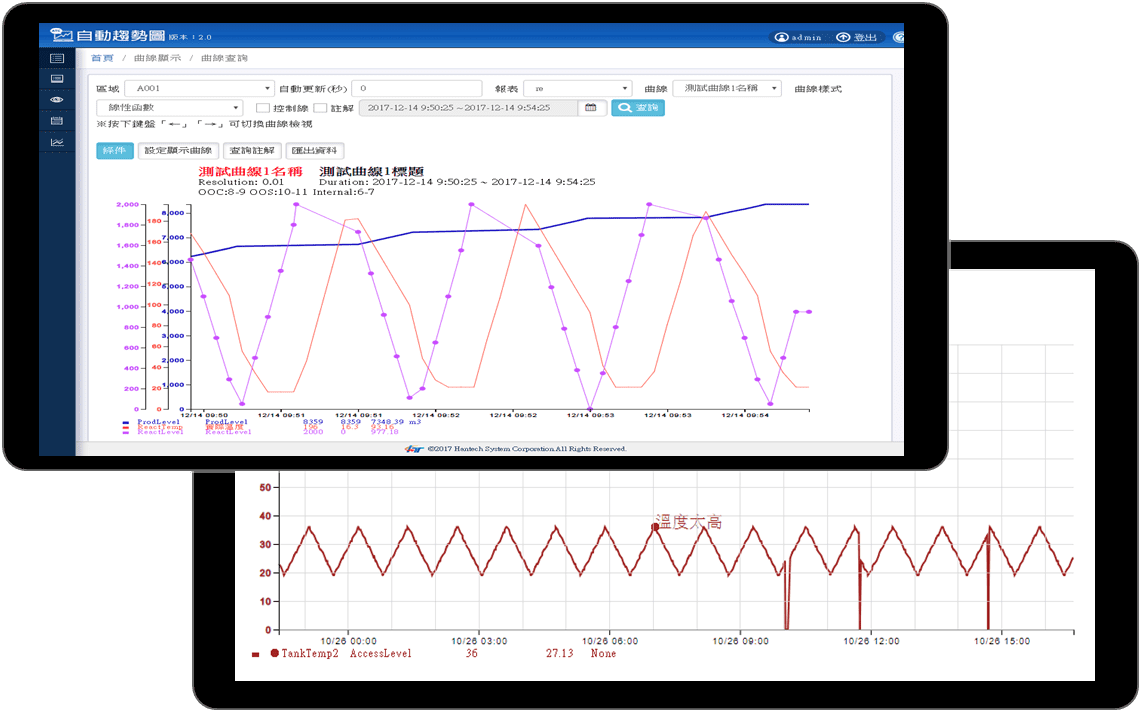Expand the 曲線 測試曲線1名稱 dropdown
Viewport: 1141px width, 712px height.
coord(727,88)
